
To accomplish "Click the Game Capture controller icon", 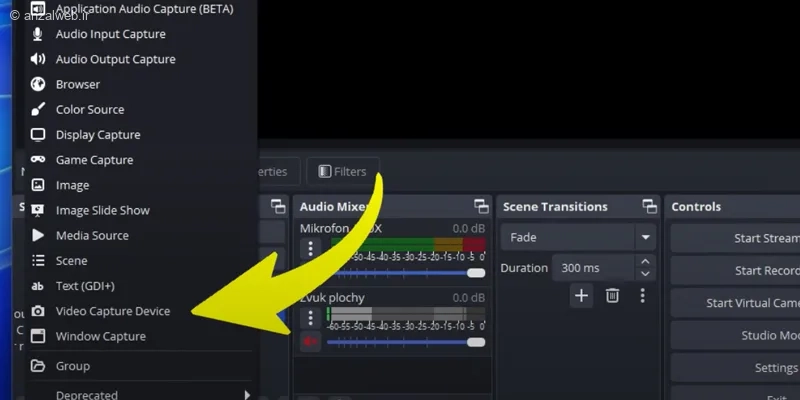I will click(x=38, y=160).
